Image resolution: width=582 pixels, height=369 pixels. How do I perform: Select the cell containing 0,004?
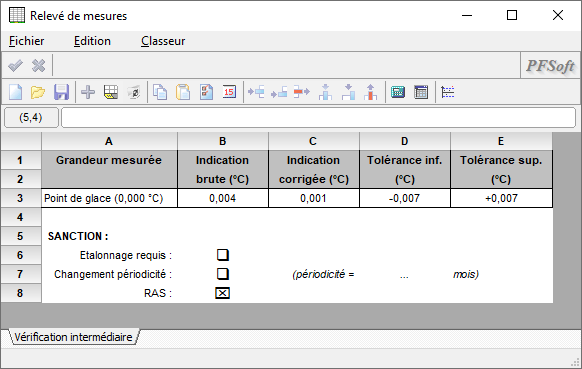223,198
